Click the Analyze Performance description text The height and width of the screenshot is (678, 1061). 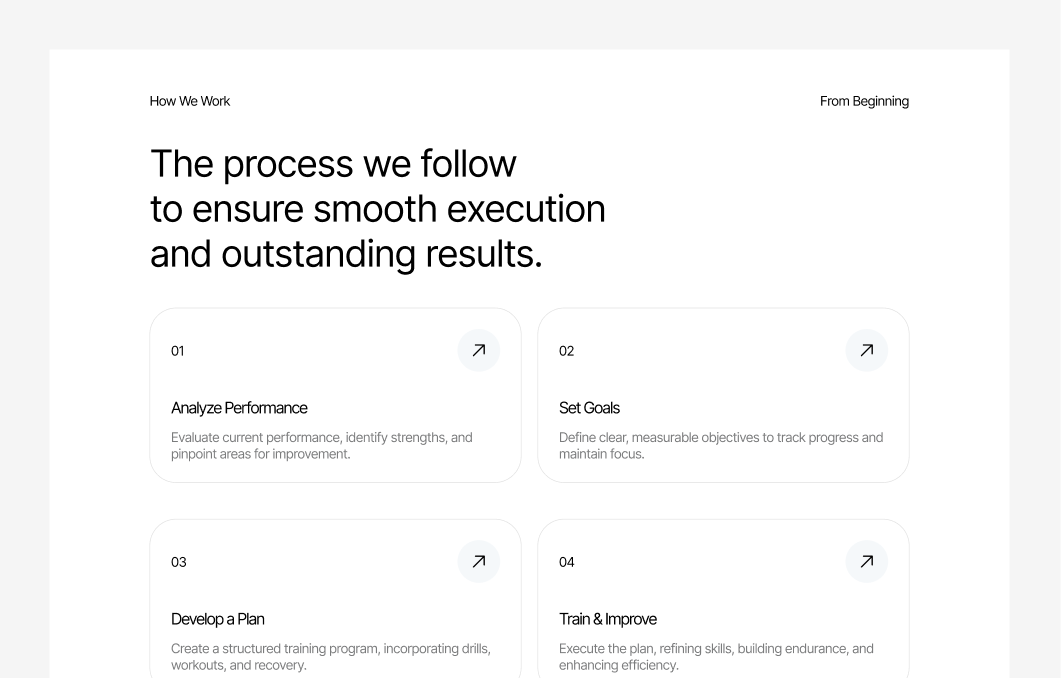coord(321,446)
